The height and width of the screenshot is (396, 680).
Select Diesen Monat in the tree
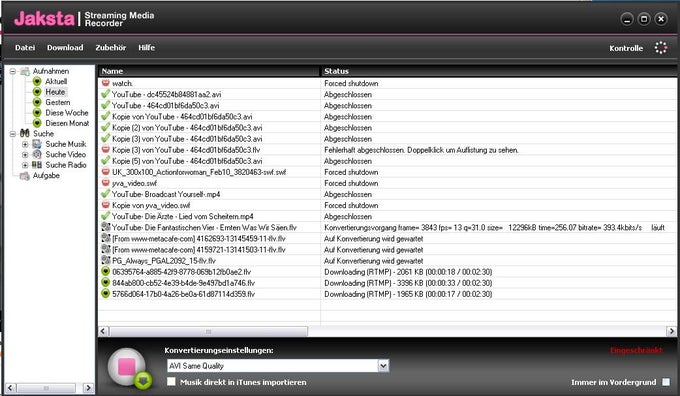67,123
